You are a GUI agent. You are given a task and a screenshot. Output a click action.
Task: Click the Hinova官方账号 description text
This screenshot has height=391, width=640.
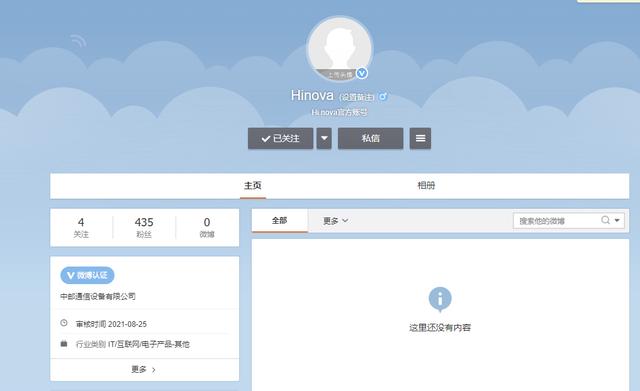340,112
